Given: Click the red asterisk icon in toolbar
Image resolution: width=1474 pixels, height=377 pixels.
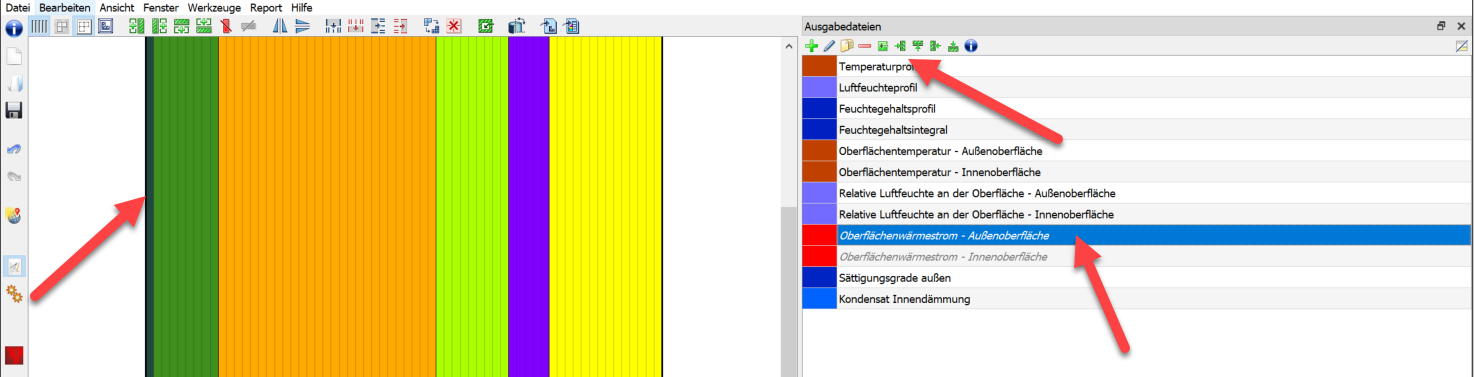Looking at the screenshot, I should 454,27.
